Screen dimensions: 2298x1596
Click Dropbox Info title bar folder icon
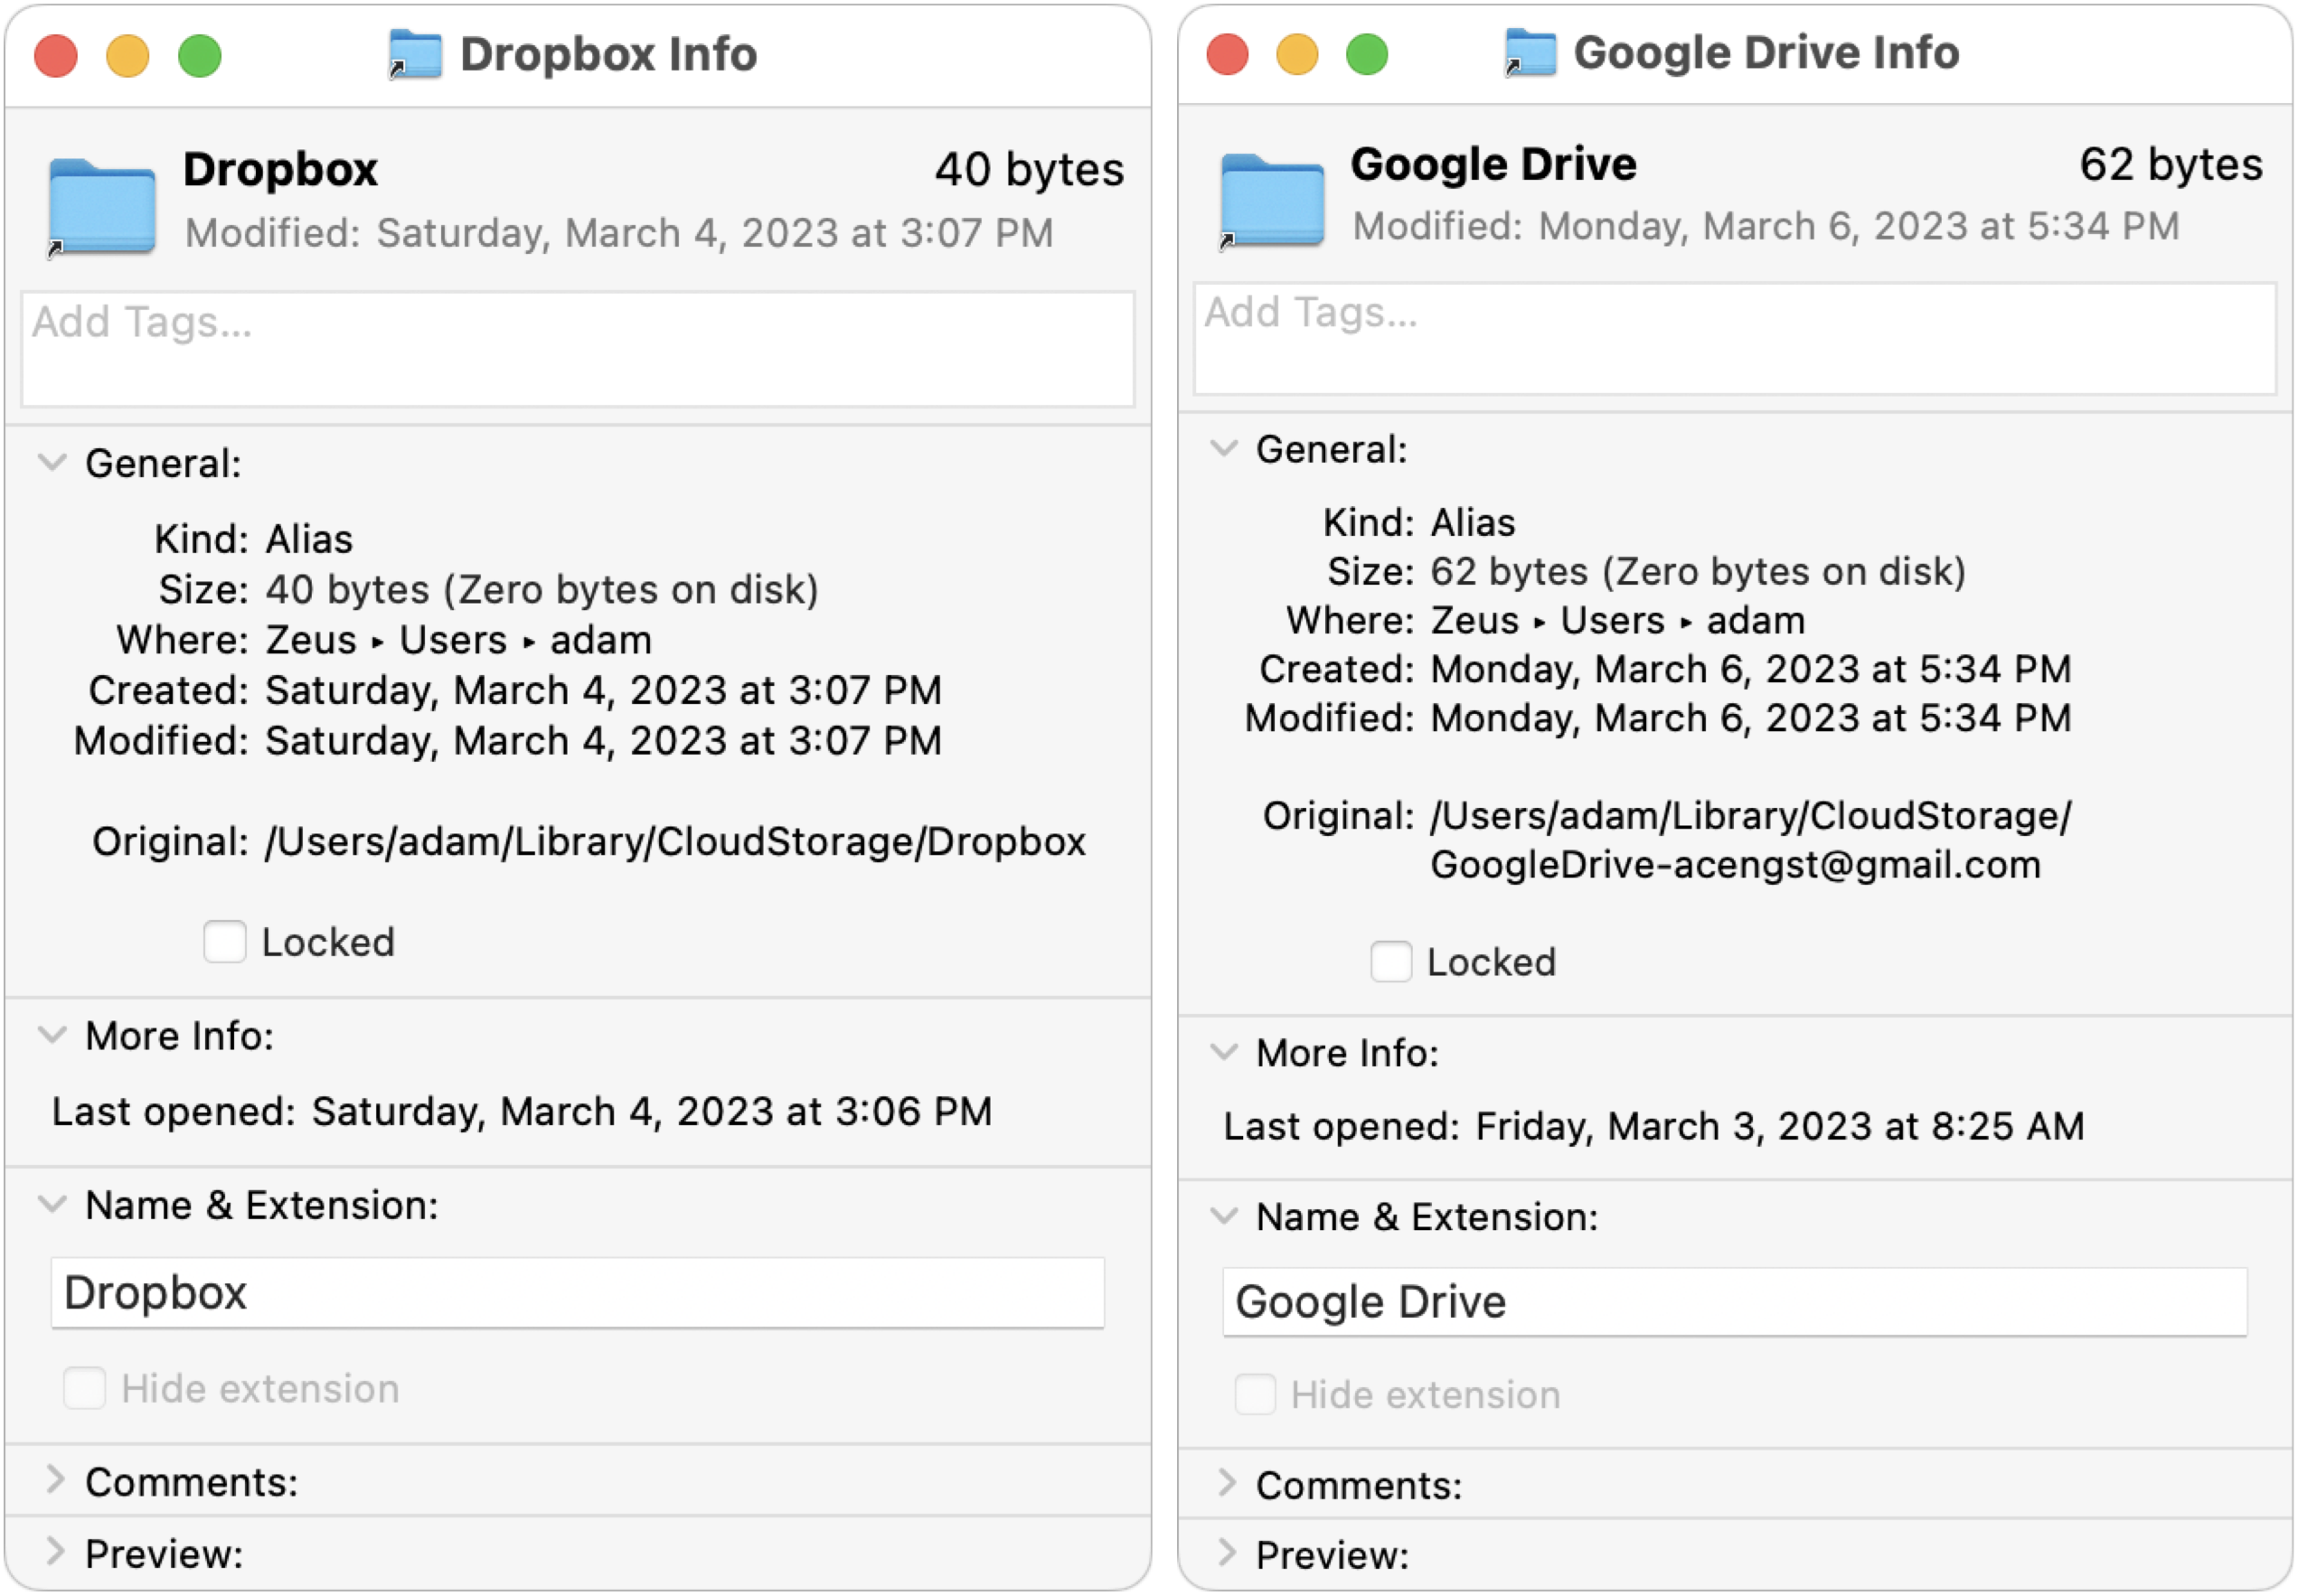(x=415, y=54)
